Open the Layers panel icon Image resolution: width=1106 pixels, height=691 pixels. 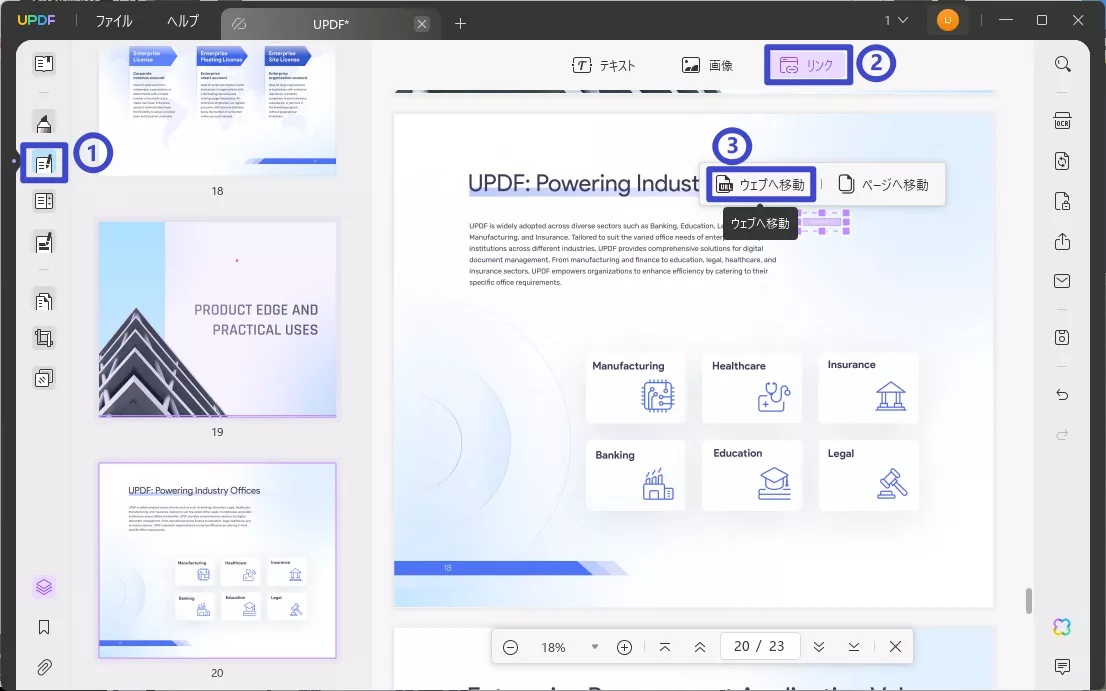pyautogui.click(x=44, y=587)
